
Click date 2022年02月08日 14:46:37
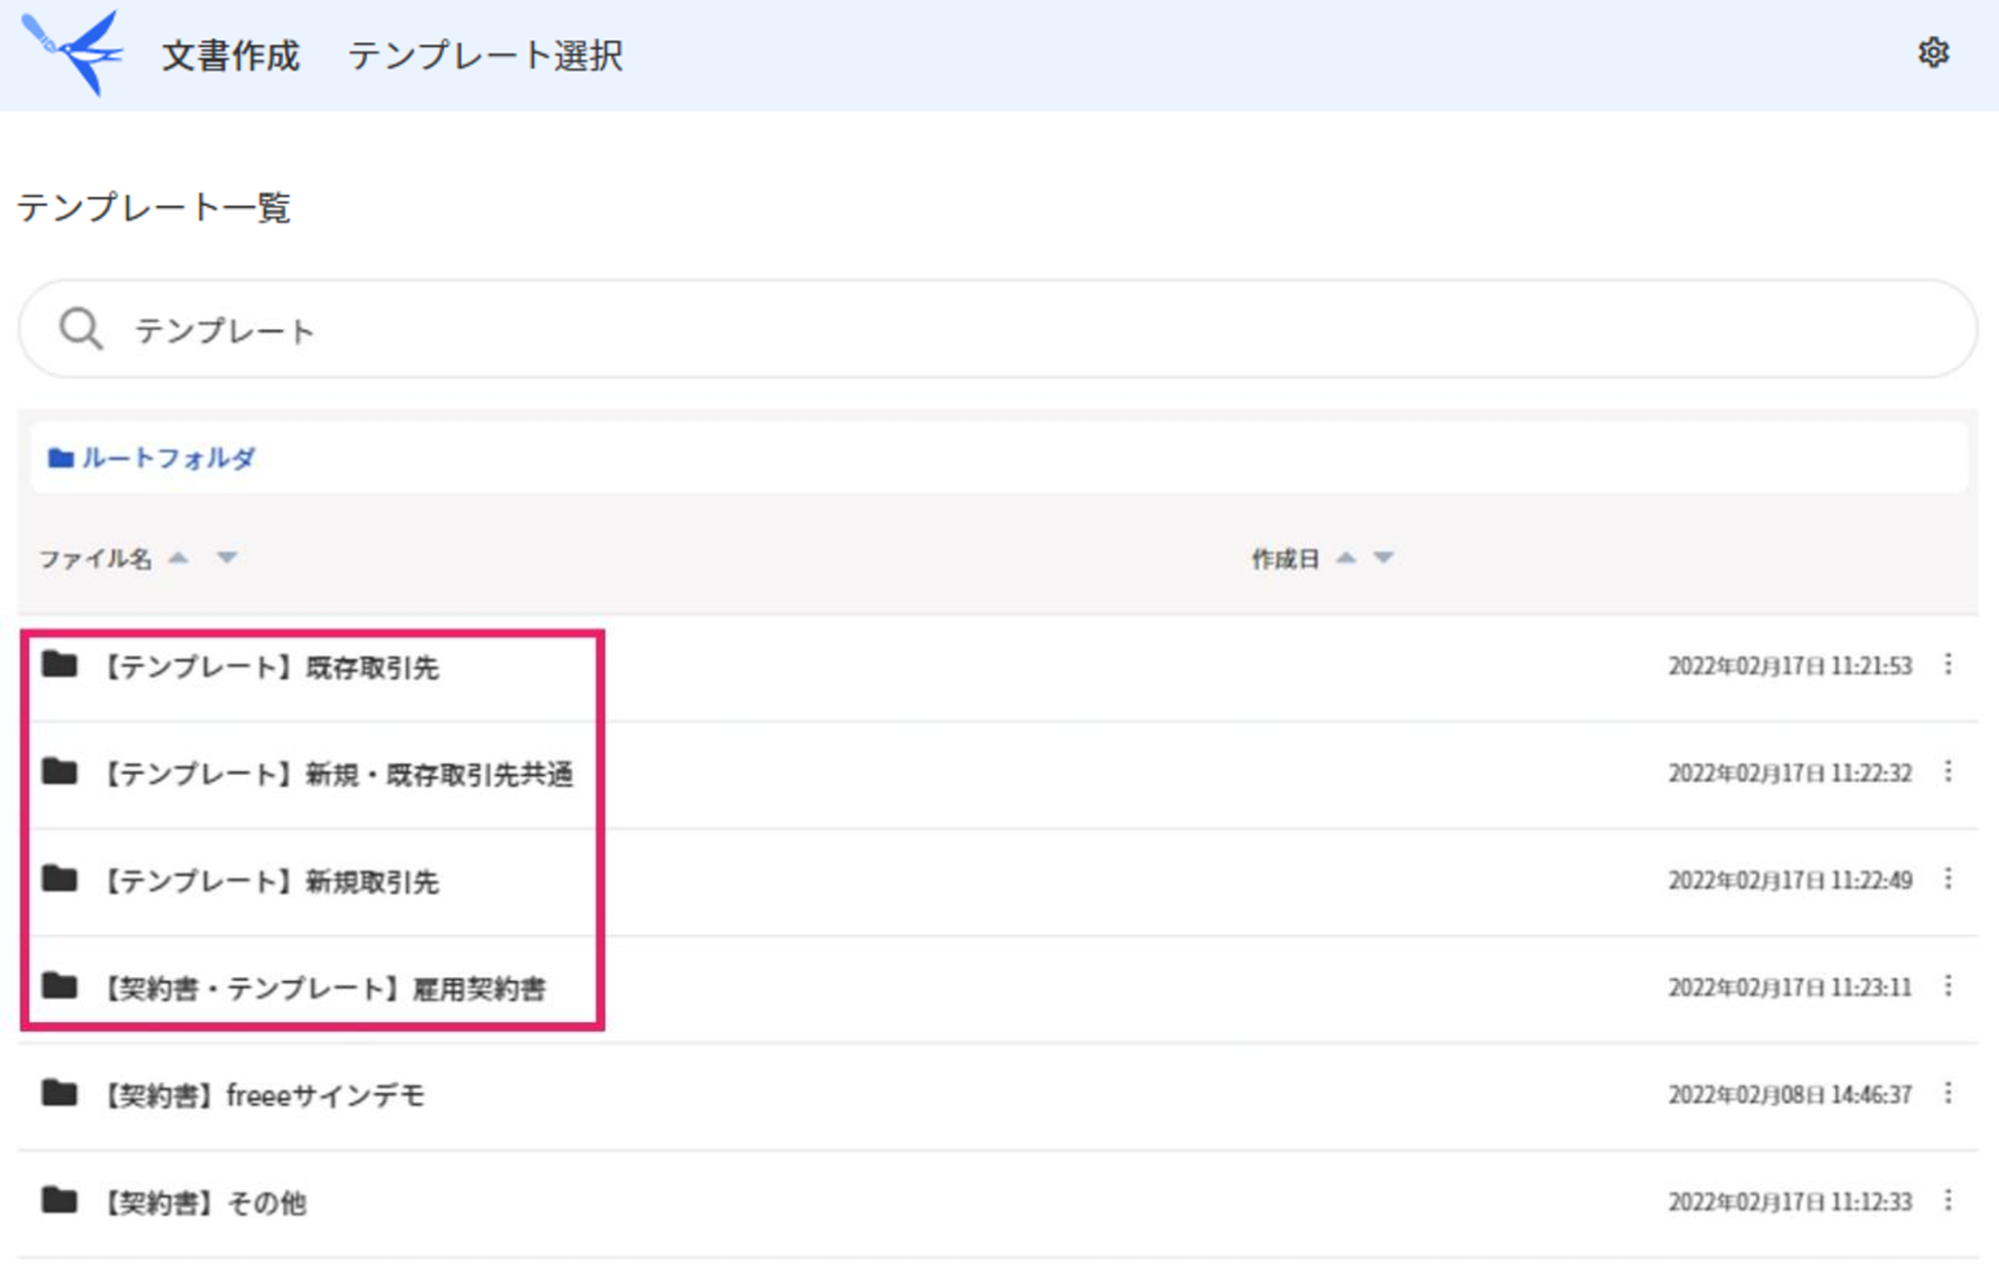tap(1790, 1095)
